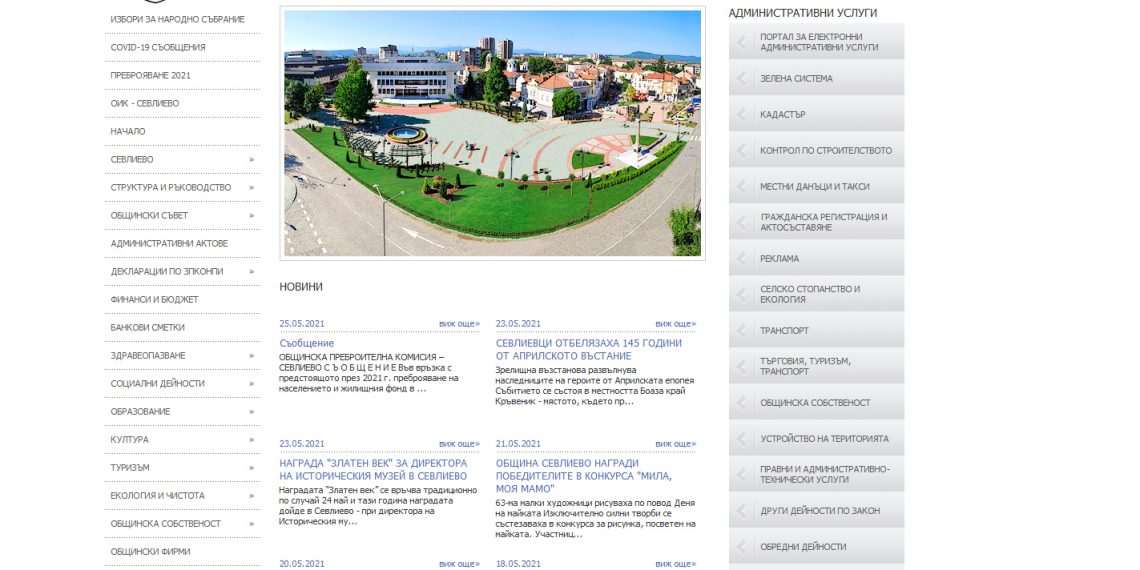The width and height of the screenshot is (1140, 570).
Task: Expand Структура и ръководство submenu
Action: click(251, 188)
